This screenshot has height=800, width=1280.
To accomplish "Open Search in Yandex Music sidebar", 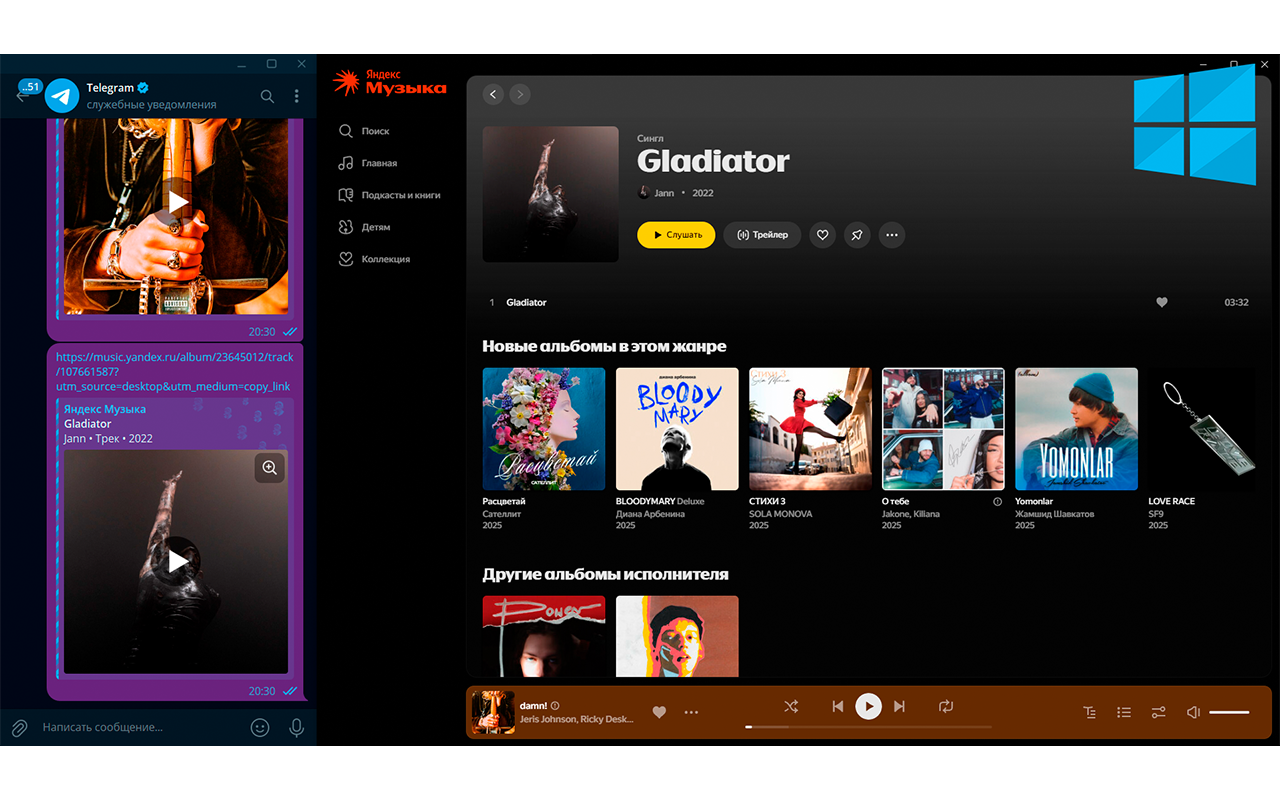I will pyautogui.click(x=364, y=131).
